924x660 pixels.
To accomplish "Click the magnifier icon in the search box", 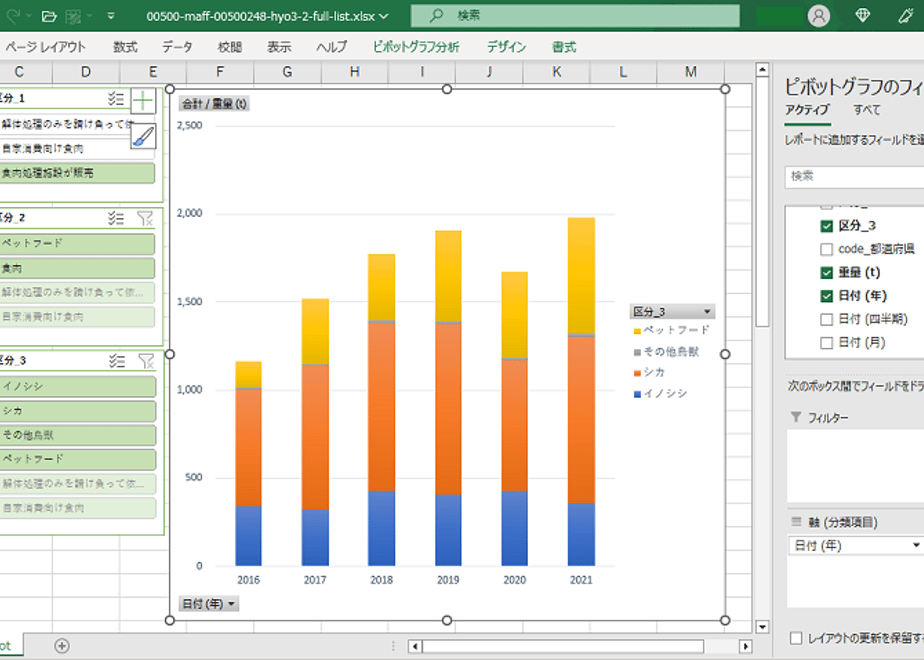I will click(x=436, y=16).
